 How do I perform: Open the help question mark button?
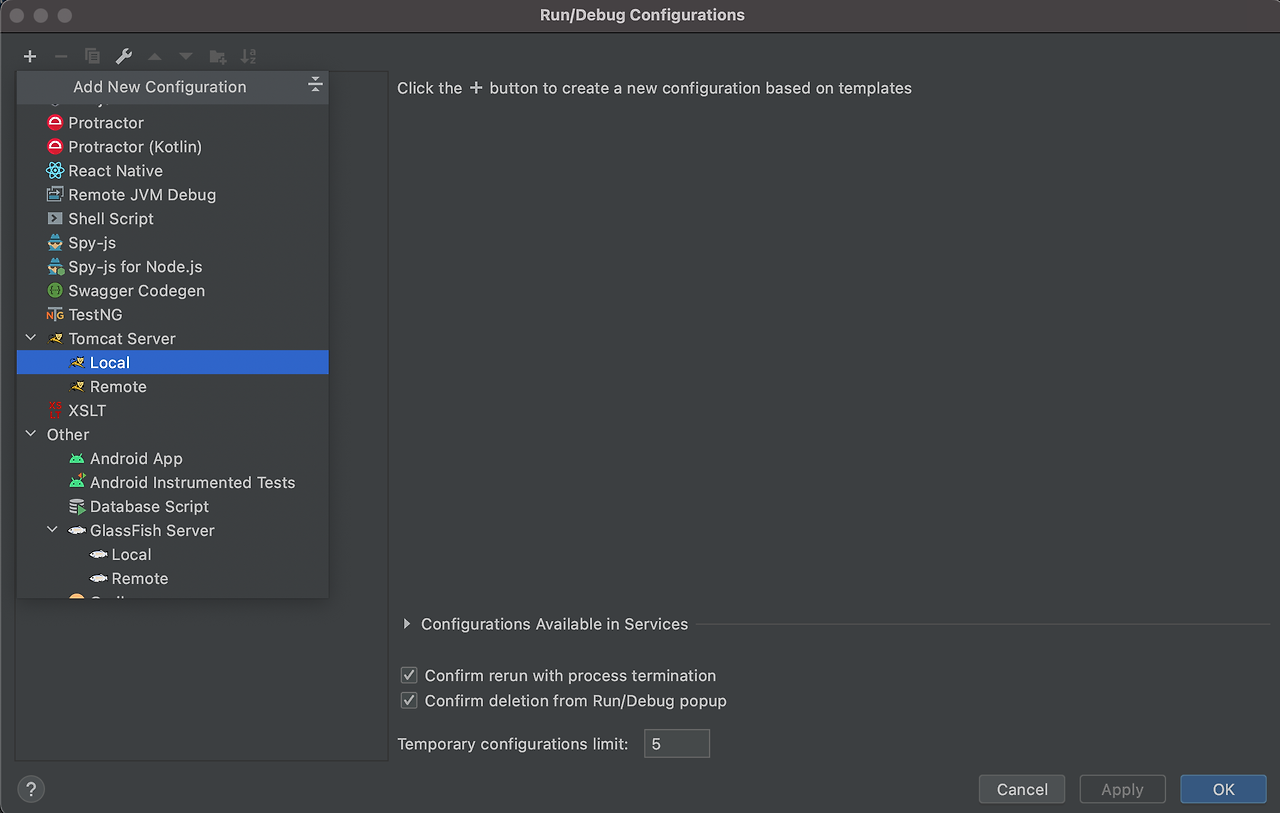click(x=31, y=789)
